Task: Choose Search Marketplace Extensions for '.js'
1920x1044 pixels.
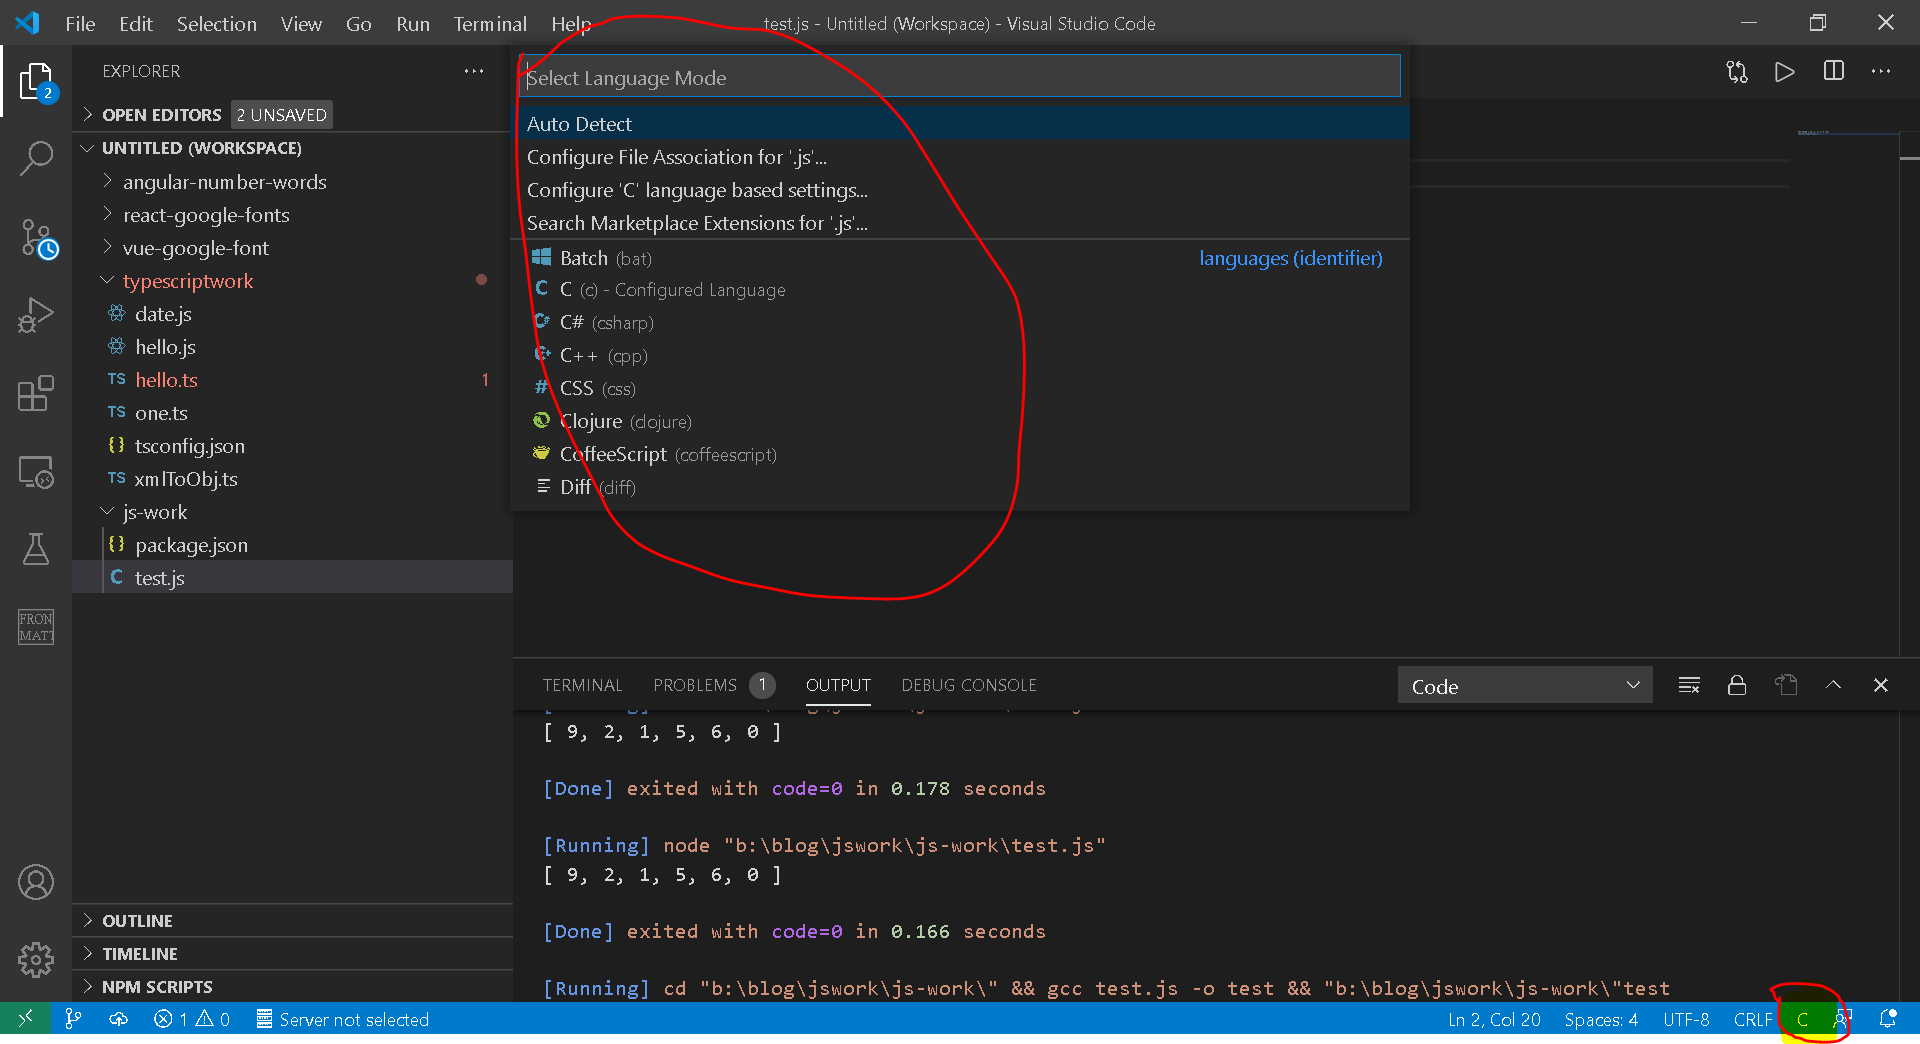Action: 960,223
